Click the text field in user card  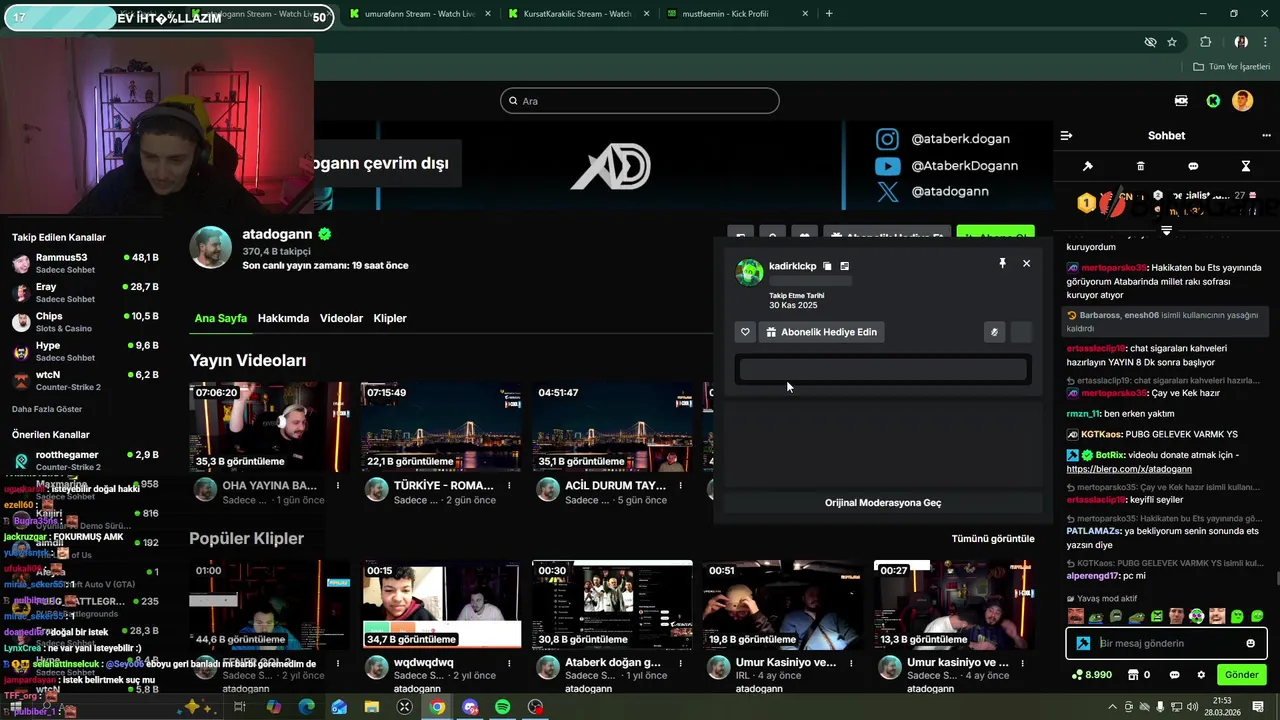coord(883,370)
